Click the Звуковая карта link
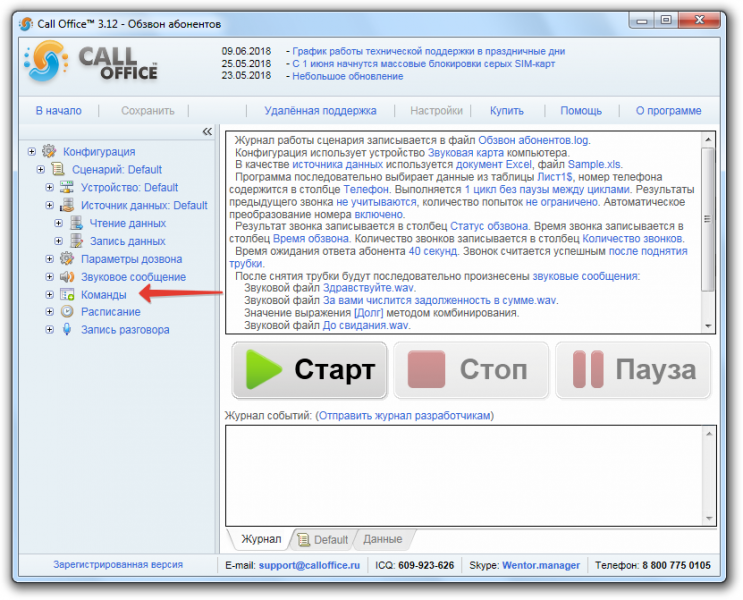Screen dimensions: 743x600 pyautogui.click(x=466, y=153)
